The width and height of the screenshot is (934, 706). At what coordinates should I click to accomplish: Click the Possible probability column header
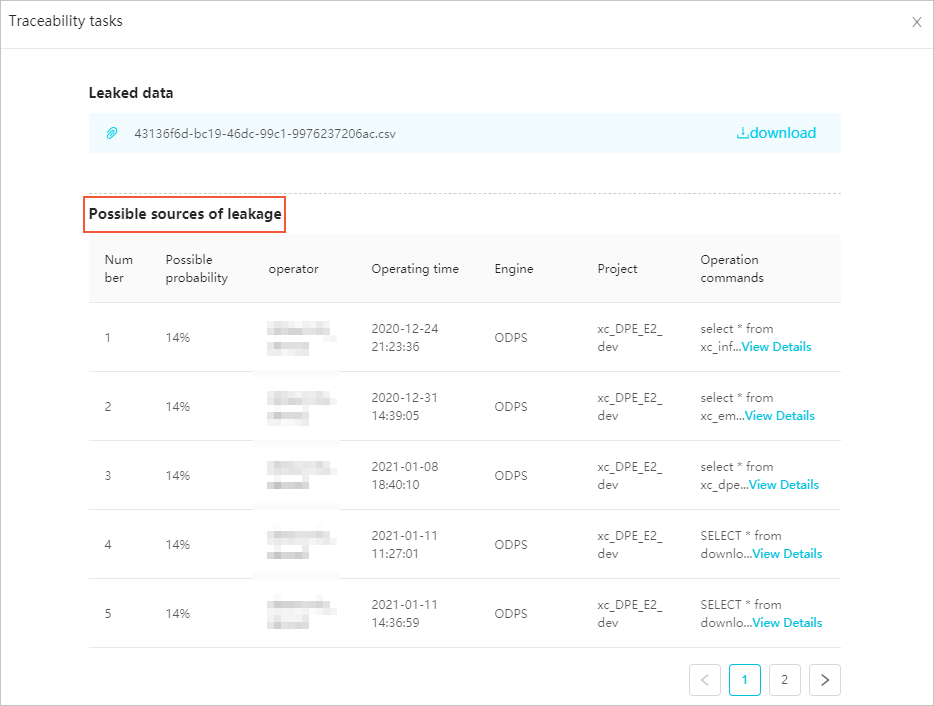point(197,269)
